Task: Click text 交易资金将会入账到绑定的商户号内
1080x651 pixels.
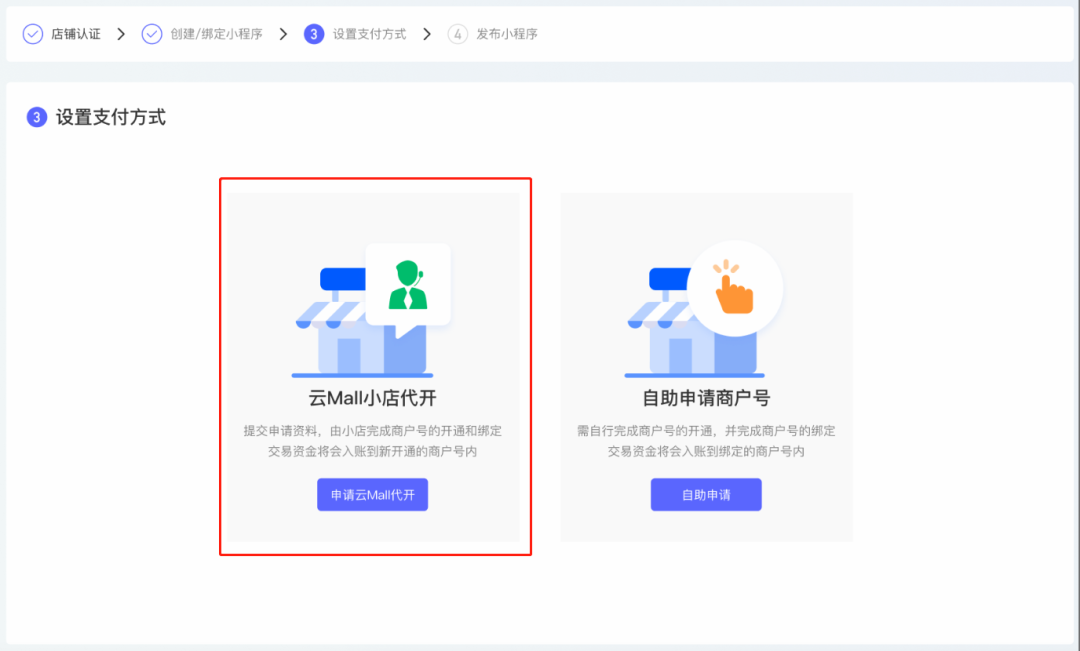Action: point(706,451)
